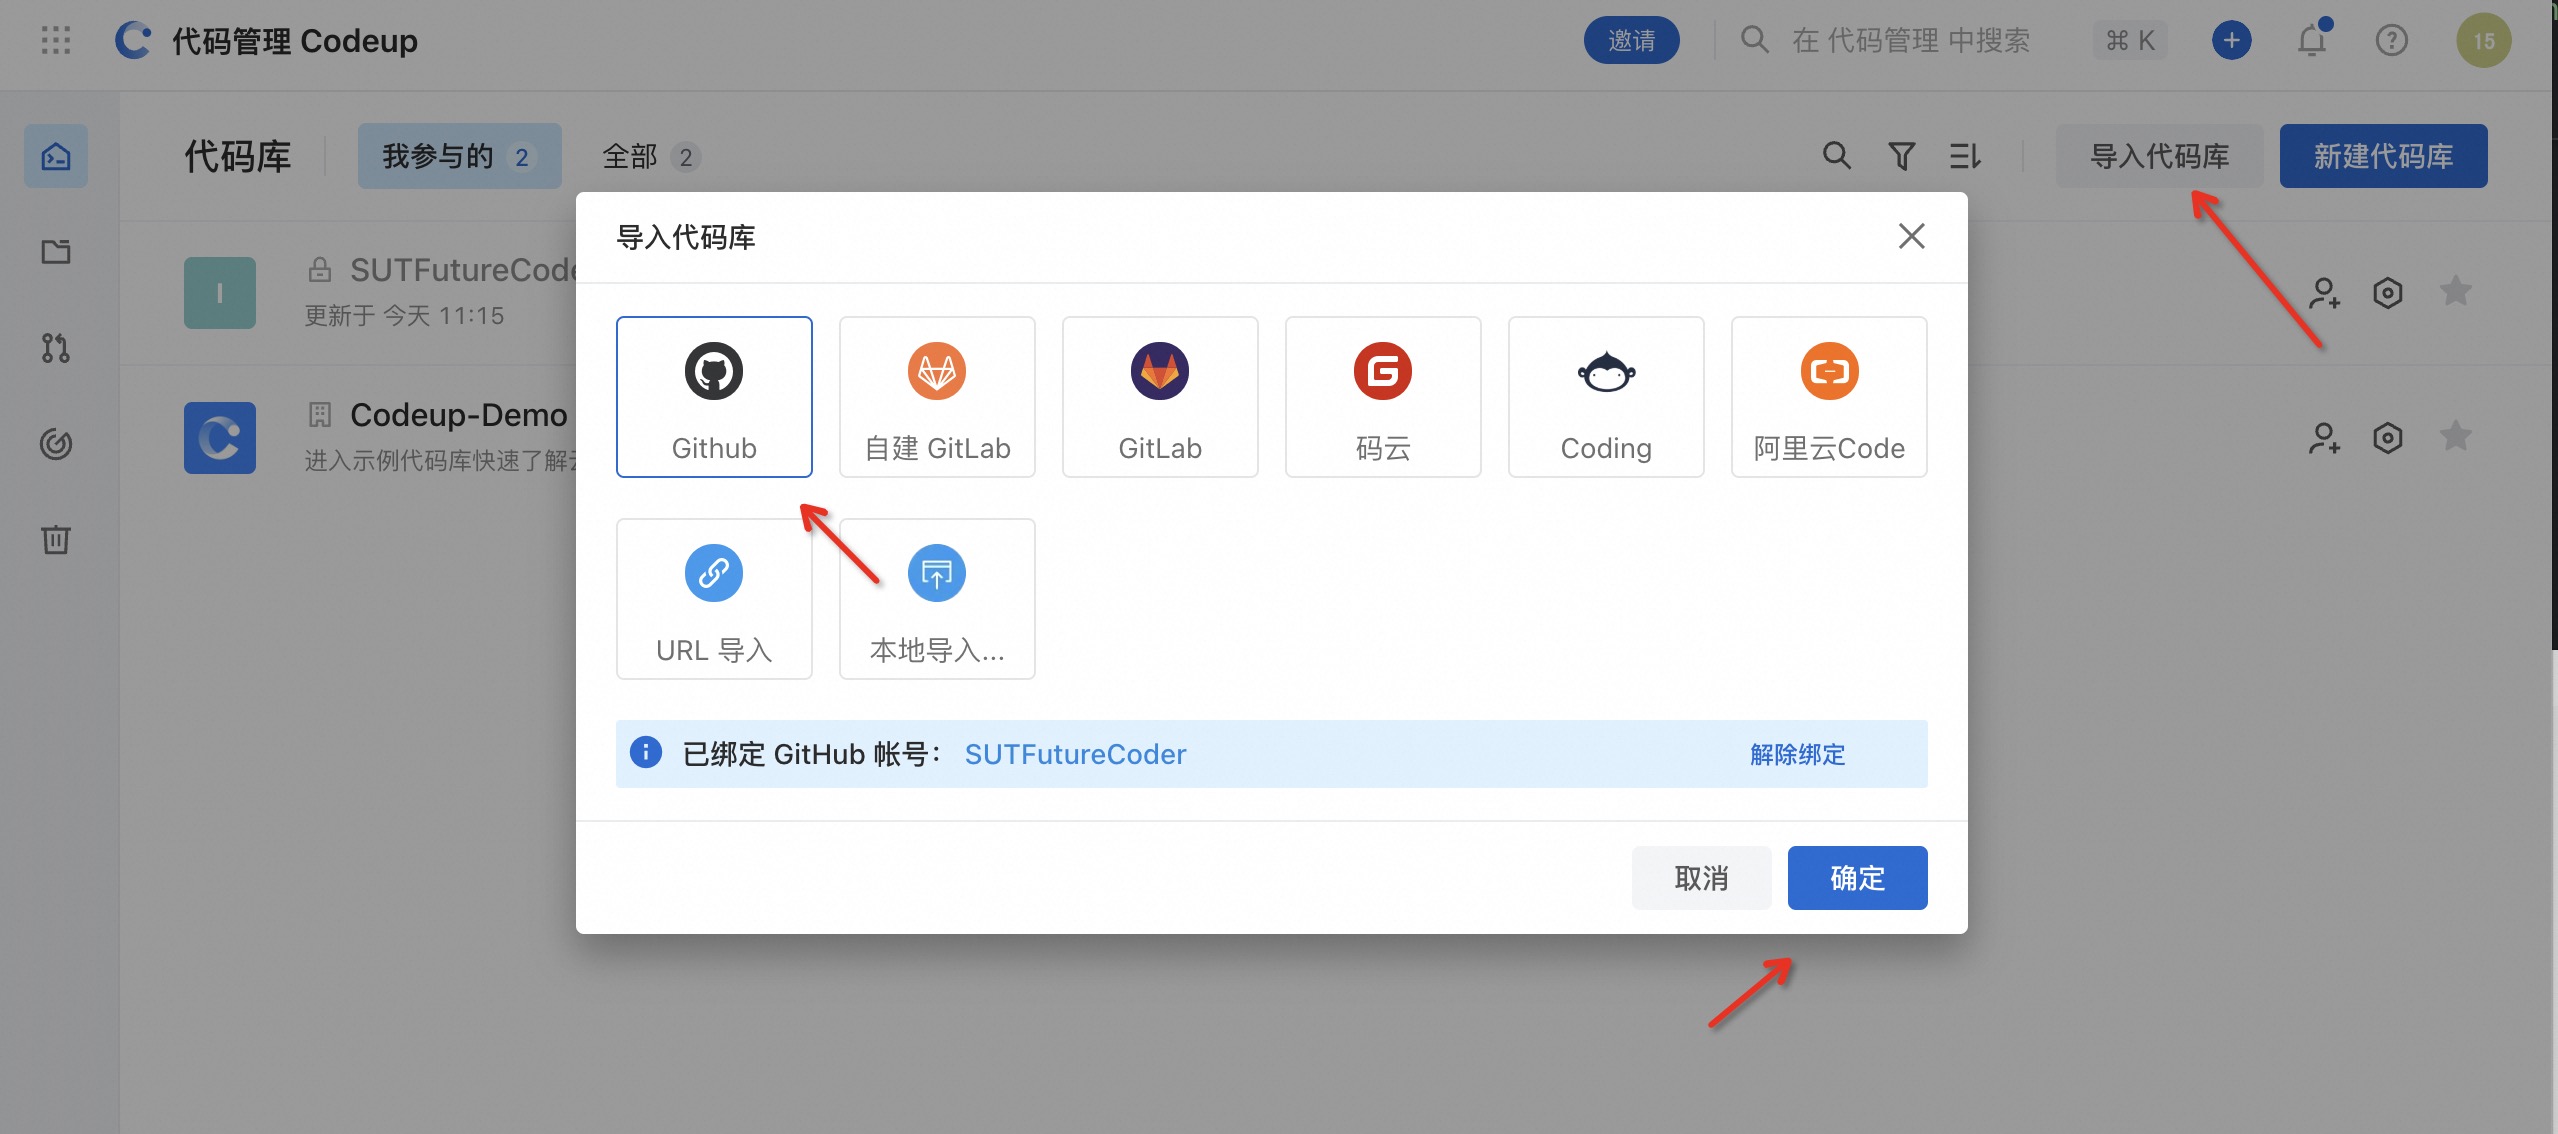2558x1134 pixels.
Task: Close the 导入代码库 dialog
Action: click(1911, 236)
